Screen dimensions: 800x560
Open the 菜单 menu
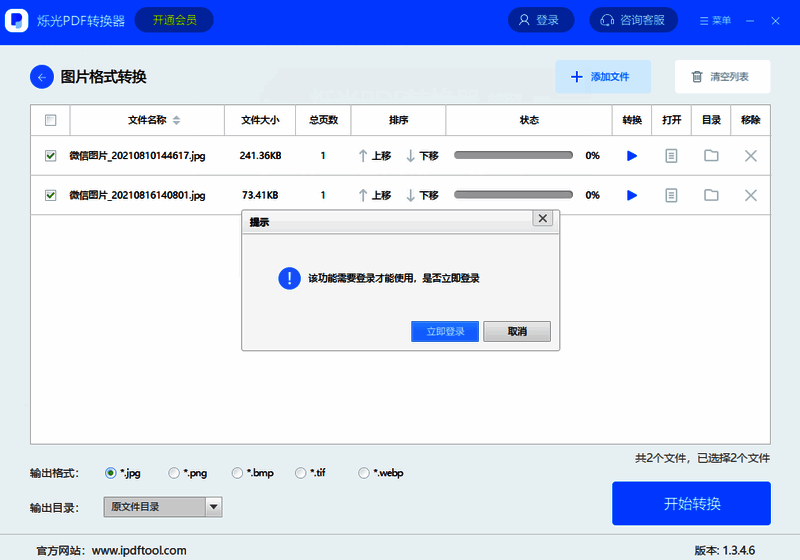[x=715, y=20]
